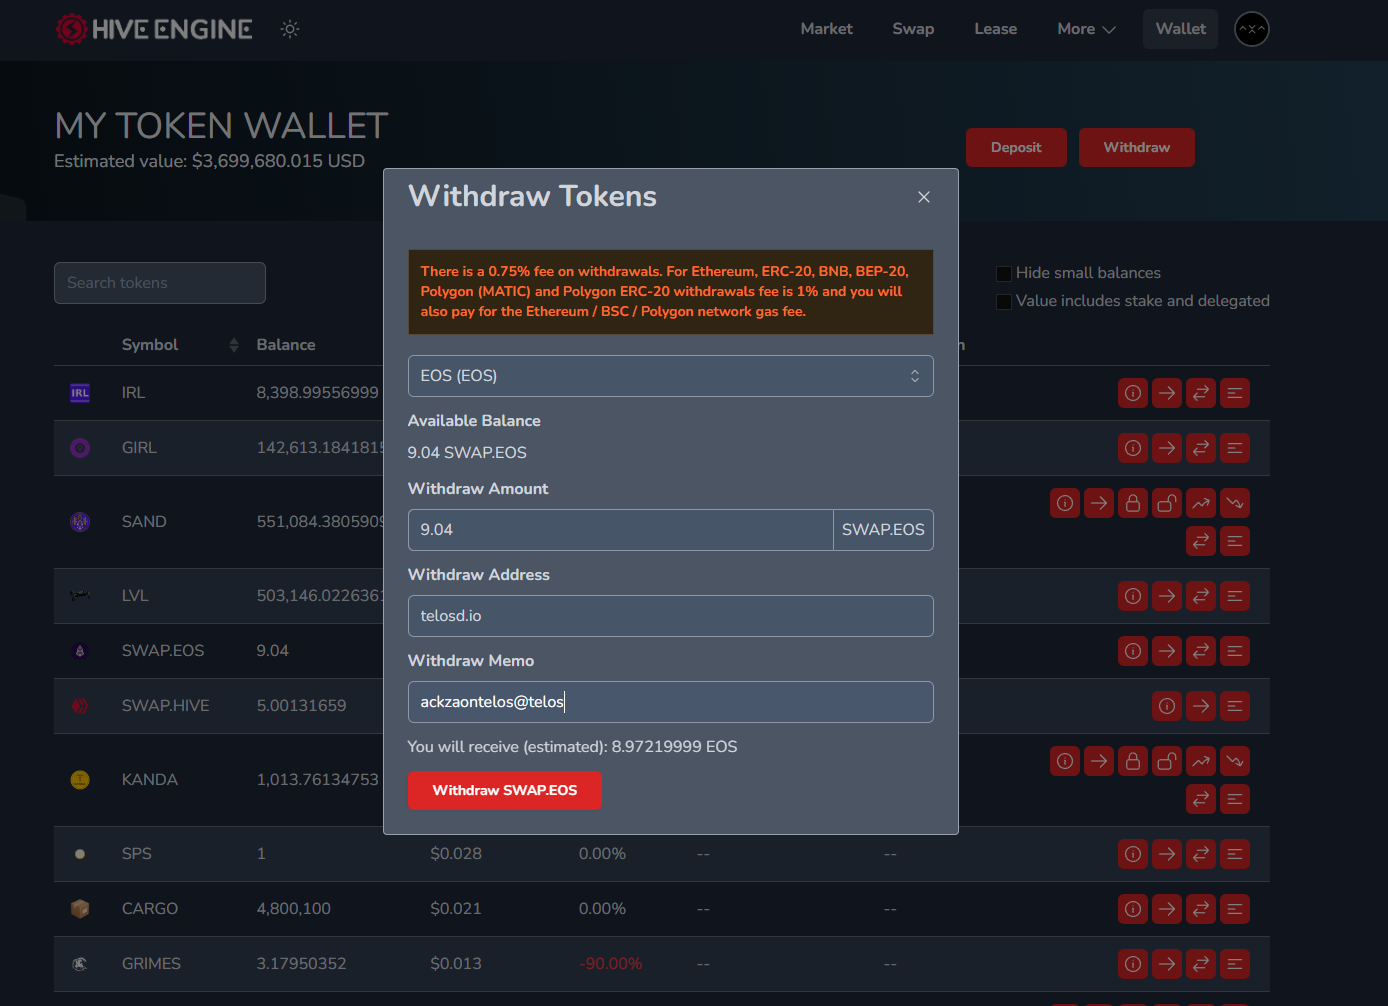Open the swap icon in the GRIMES row
1388x1006 pixels.
(1201, 964)
